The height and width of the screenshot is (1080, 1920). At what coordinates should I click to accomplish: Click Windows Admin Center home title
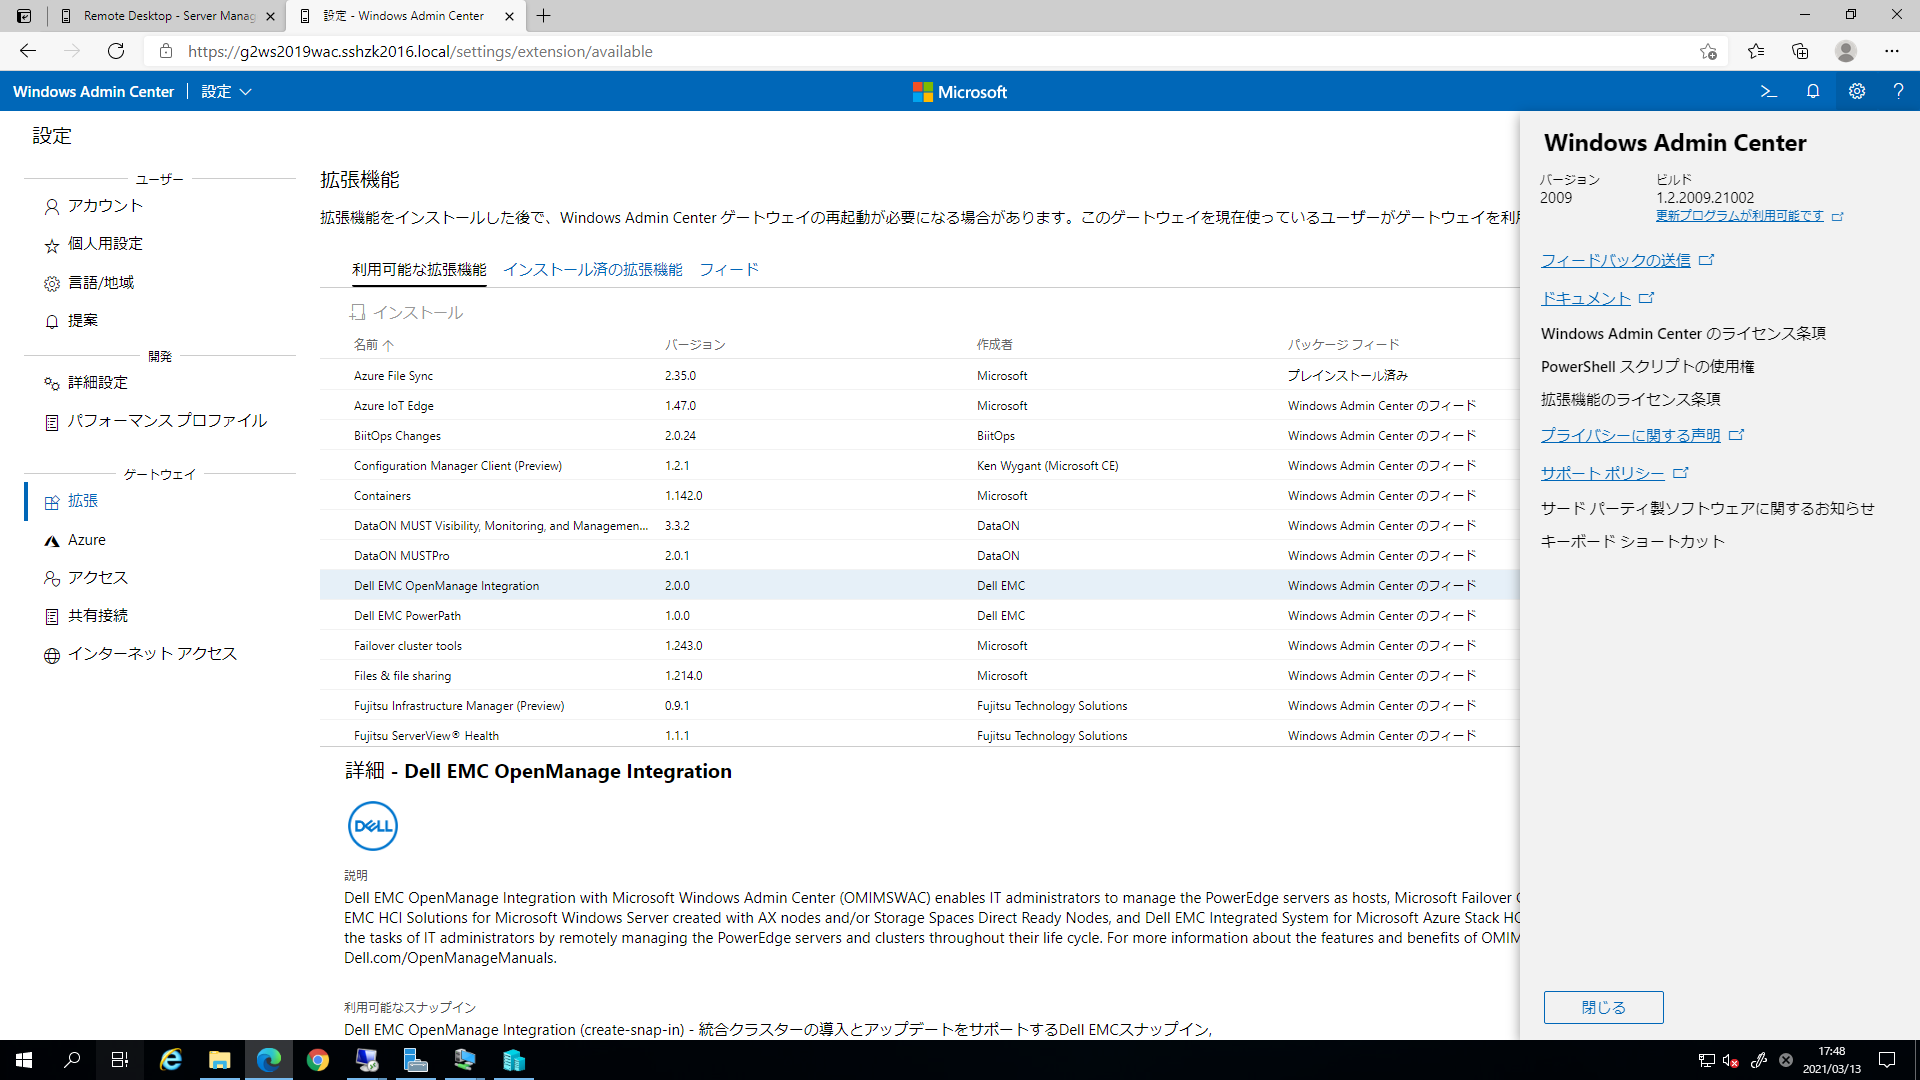click(93, 91)
